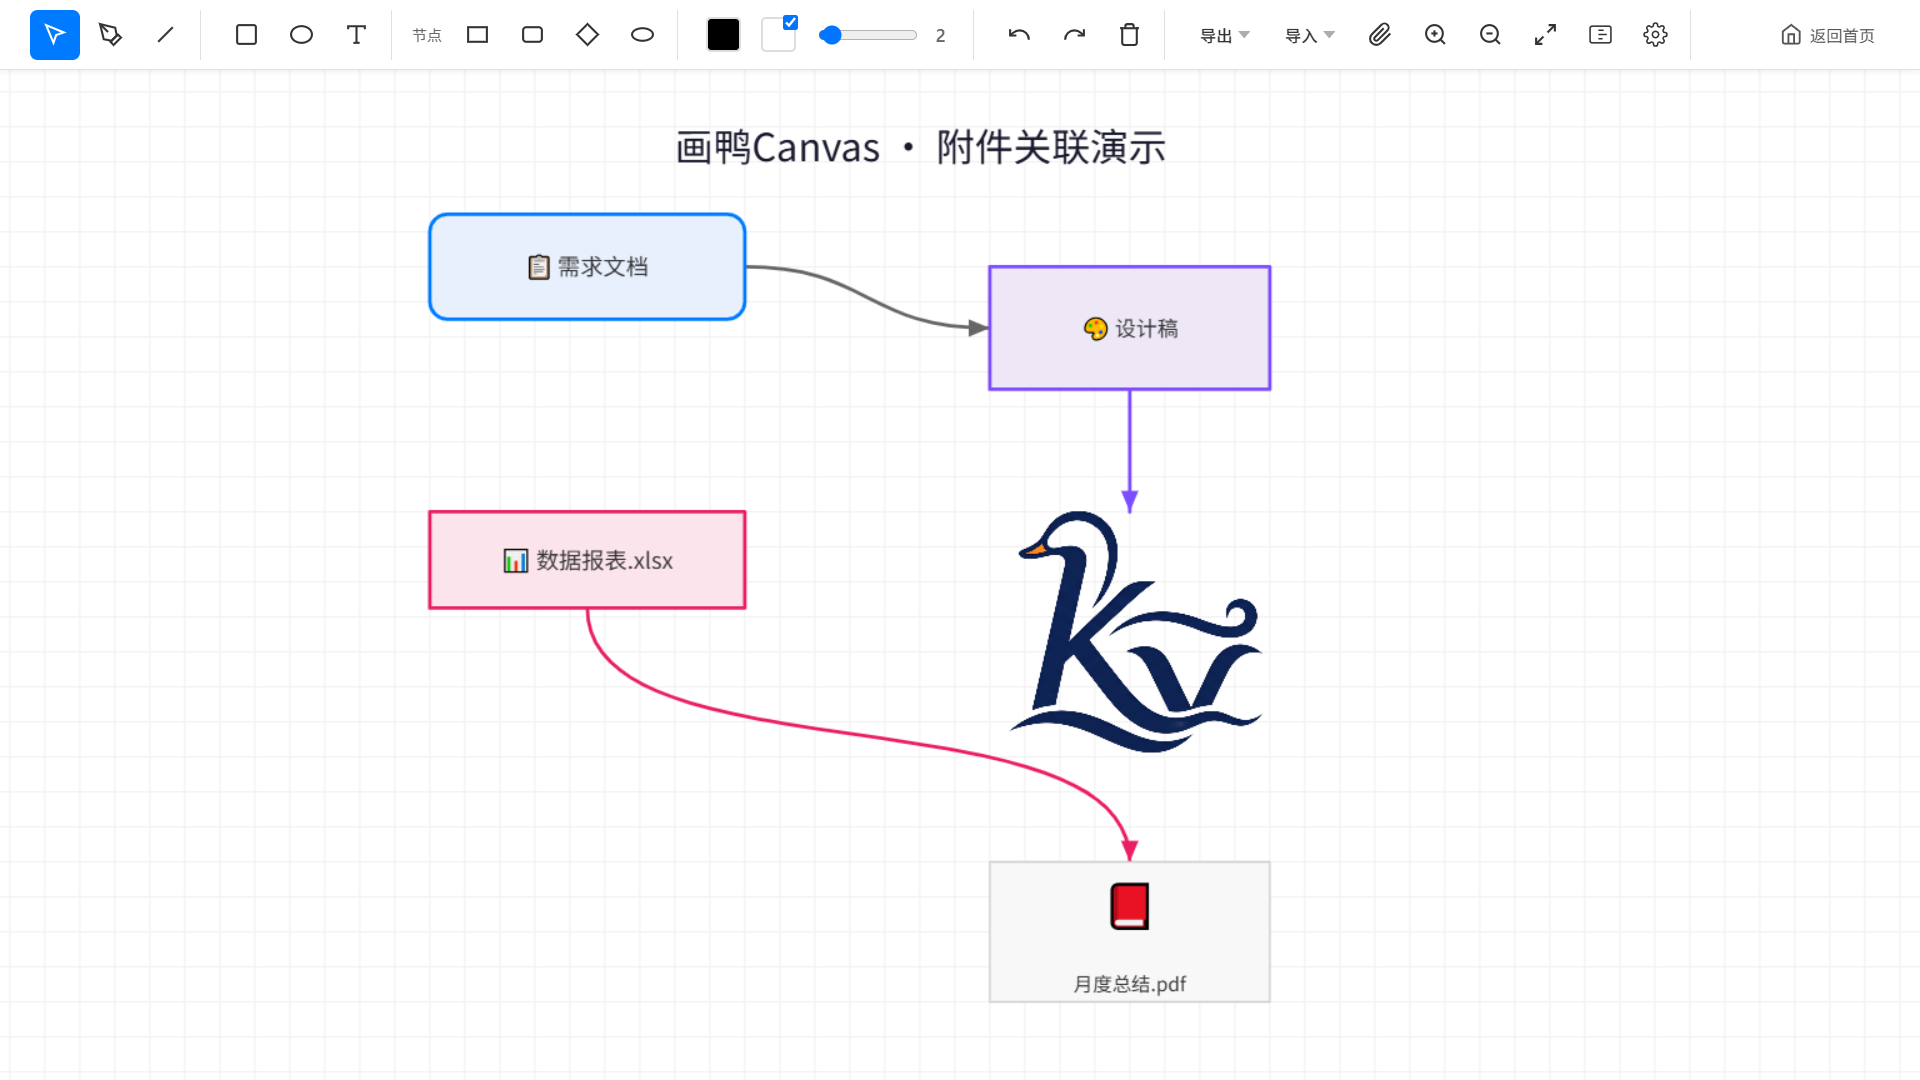Open the black stroke color picker
Screen dimensions: 1920x1080
tap(723, 35)
